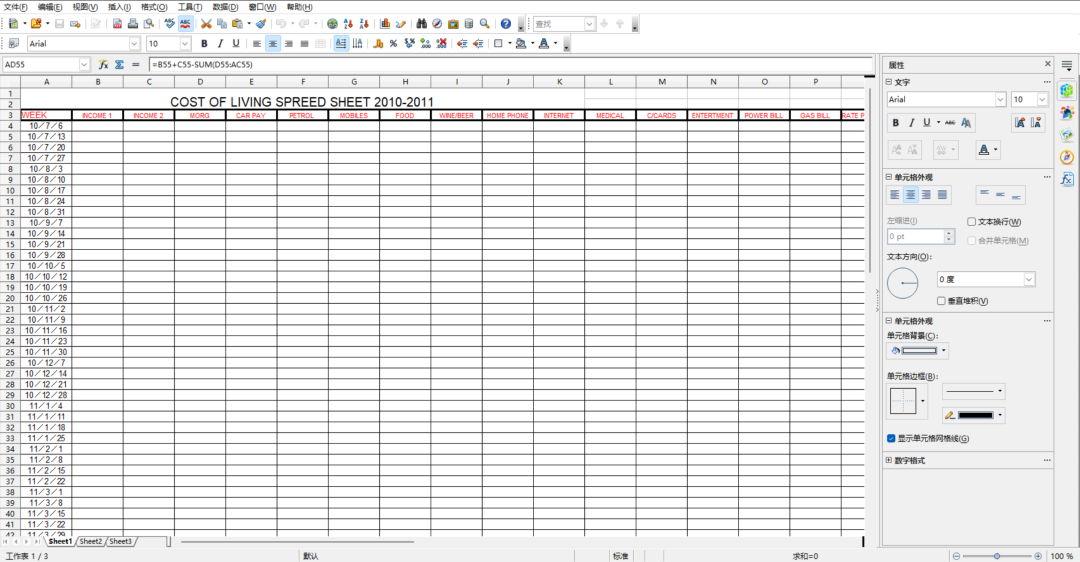This screenshot has height=562, width=1080.
Task: Open Function Wizard beside formula bar
Action: (103, 65)
